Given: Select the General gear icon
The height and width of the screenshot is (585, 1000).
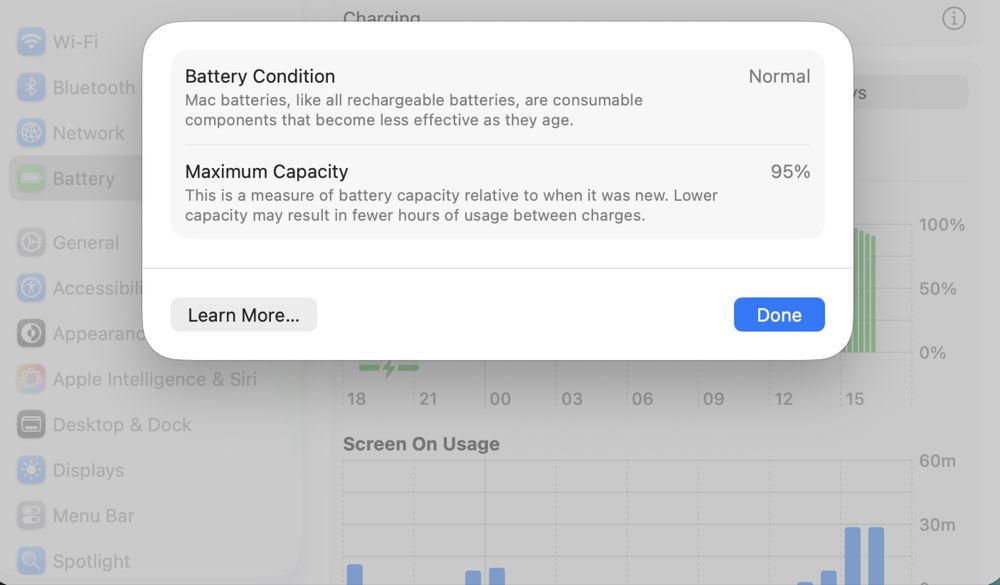Looking at the screenshot, I should click(x=31, y=242).
